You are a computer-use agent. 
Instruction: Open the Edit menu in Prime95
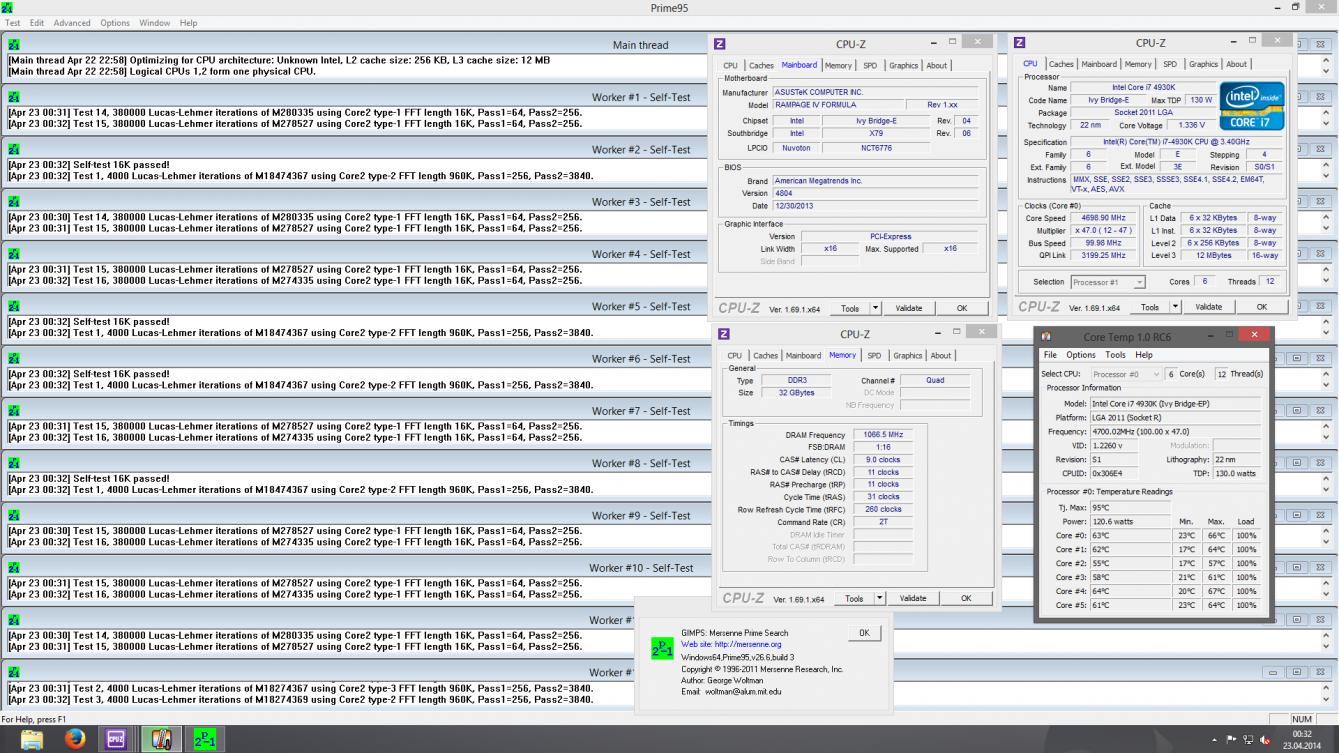pos(37,22)
